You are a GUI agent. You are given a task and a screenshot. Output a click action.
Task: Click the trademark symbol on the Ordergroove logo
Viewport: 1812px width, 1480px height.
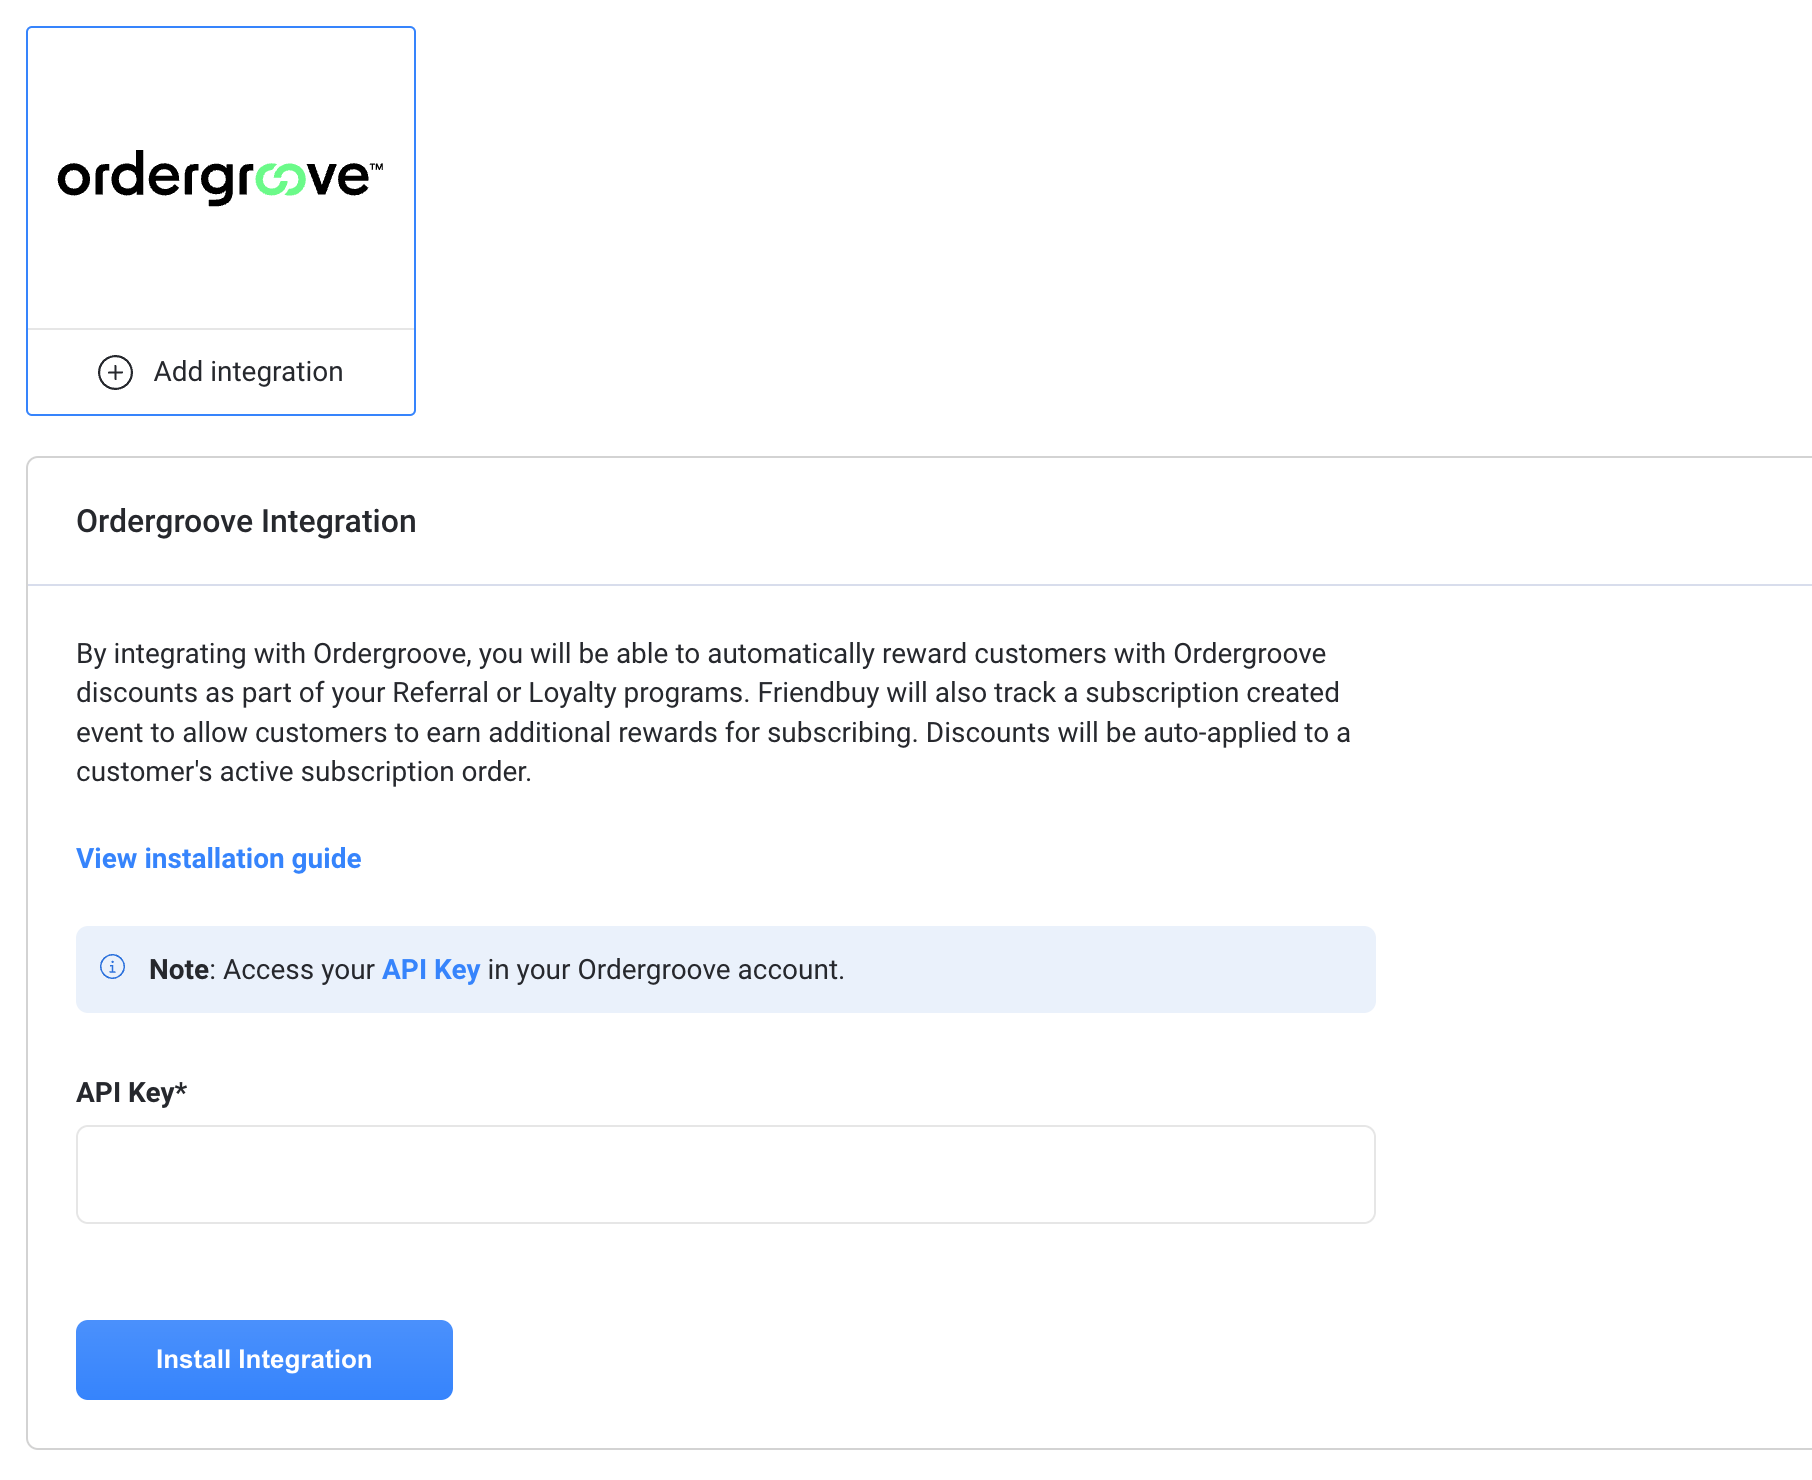376,166
